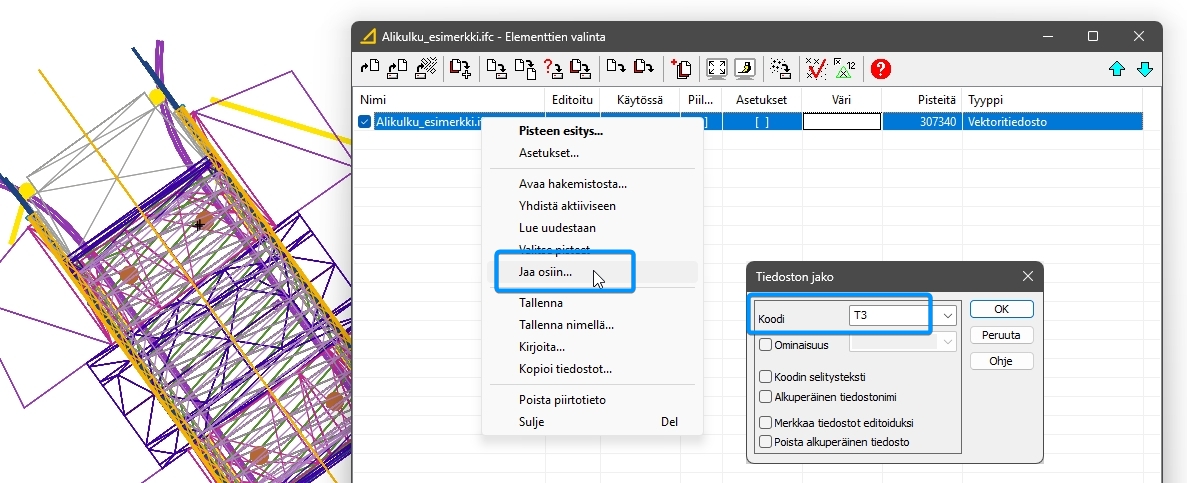The image size is (1187, 483).
Task: Select Tallenna nimellä... in the context menu
Action: coord(566,325)
